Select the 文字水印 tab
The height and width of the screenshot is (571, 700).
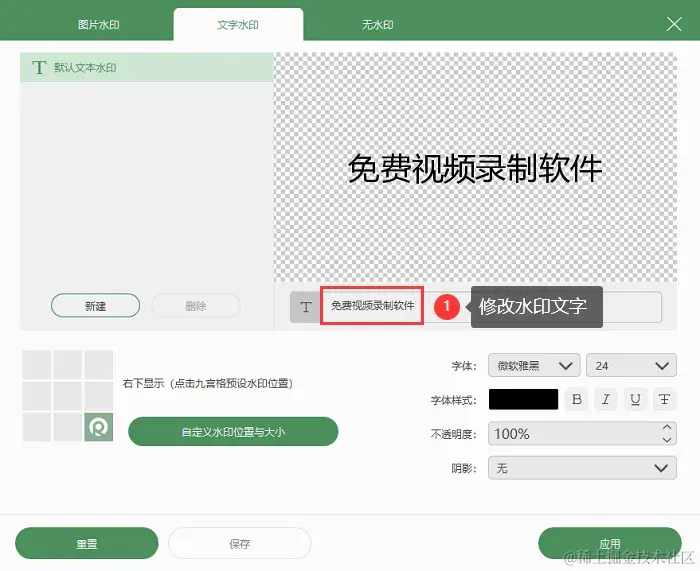point(238,25)
